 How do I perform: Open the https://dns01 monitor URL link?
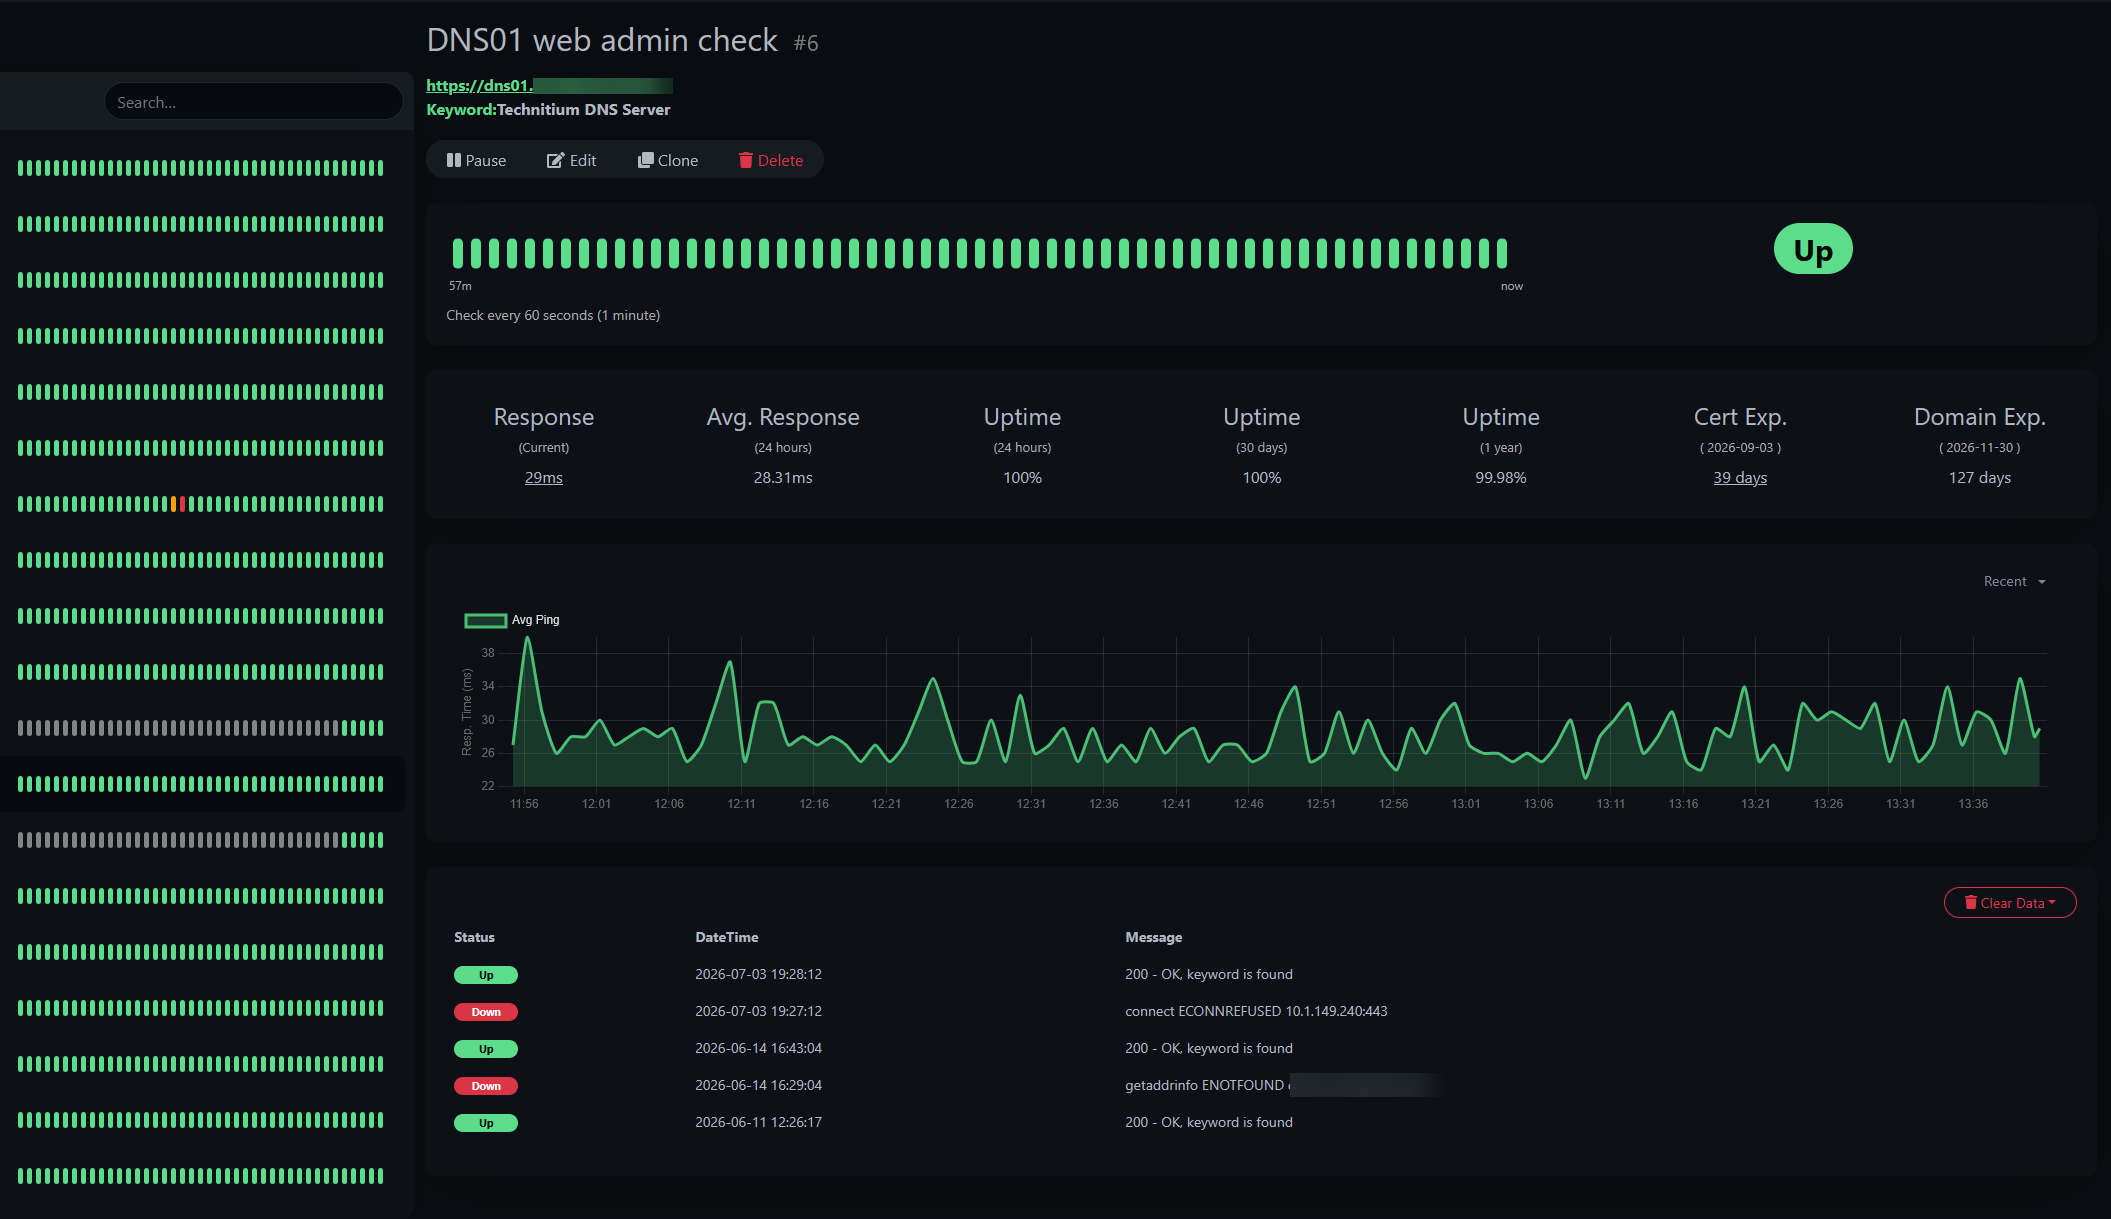pyautogui.click(x=549, y=86)
